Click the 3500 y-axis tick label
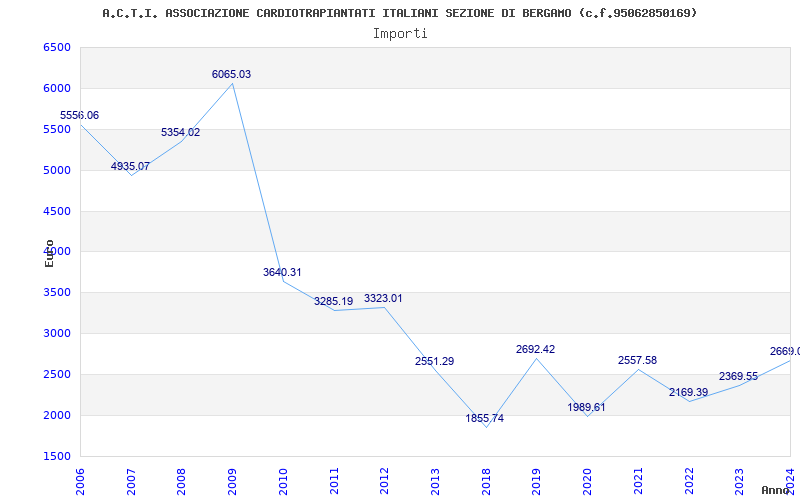The width and height of the screenshot is (800, 500). tap(56, 292)
